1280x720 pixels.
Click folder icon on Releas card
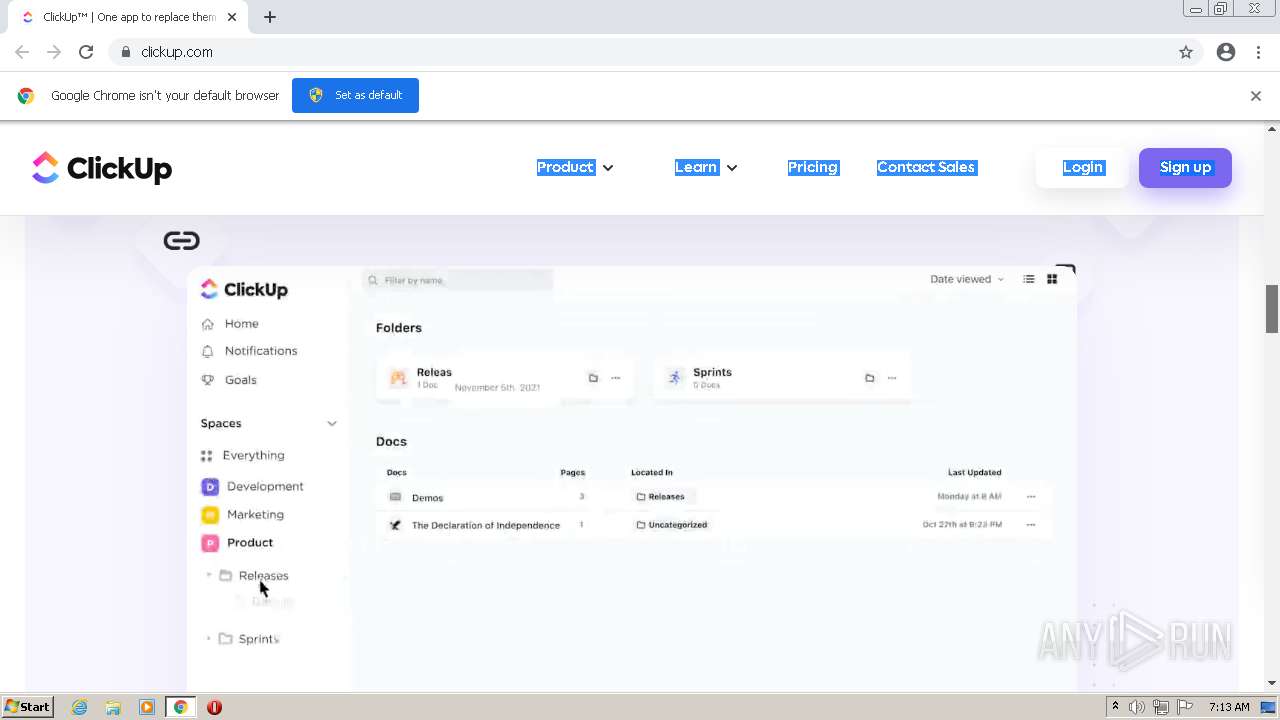593,378
